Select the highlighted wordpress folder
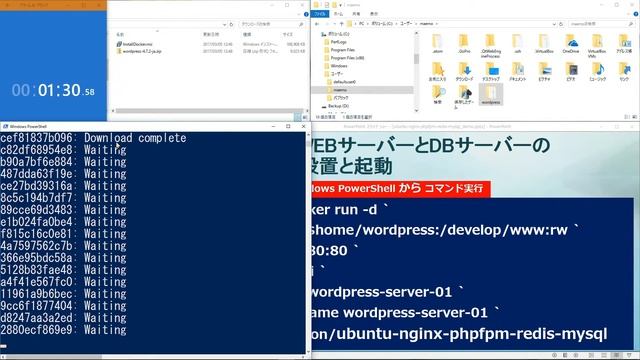The height and width of the screenshot is (360, 640). [491, 95]
